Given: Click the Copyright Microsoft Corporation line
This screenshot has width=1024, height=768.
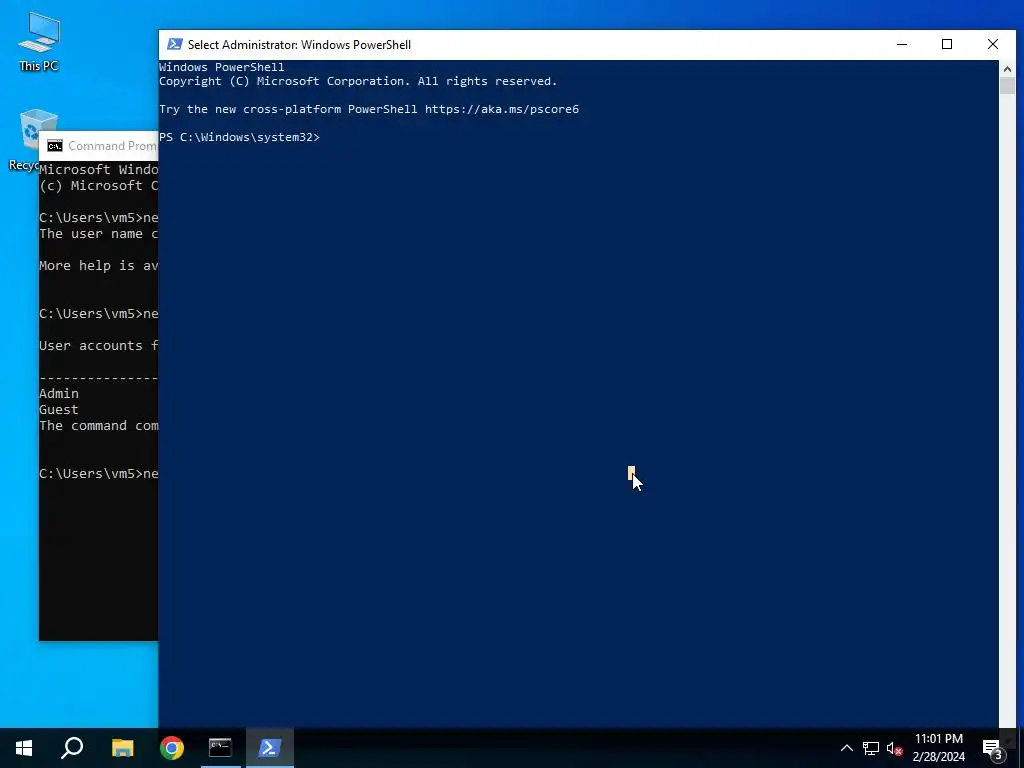Looking at the screenshot, I should point(358,81).
